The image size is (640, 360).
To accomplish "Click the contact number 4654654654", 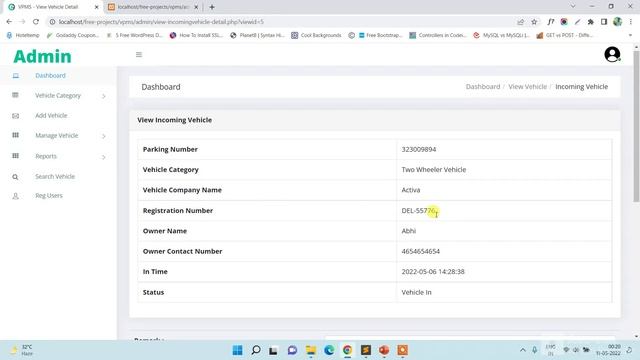I will point(420,251).
